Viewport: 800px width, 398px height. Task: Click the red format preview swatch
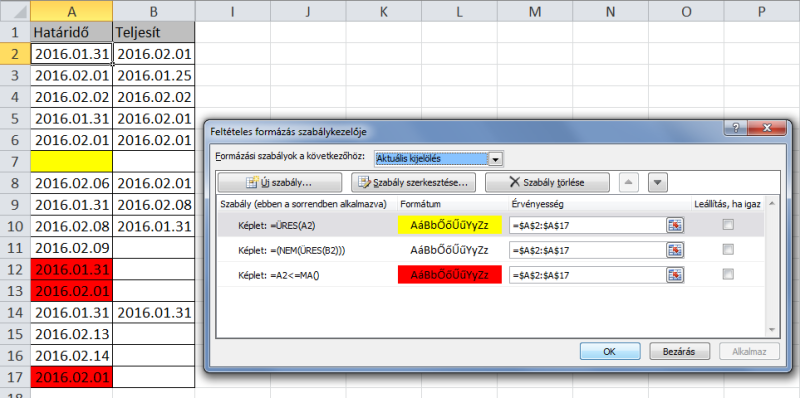pyautogui.click(x=449, y=276)
